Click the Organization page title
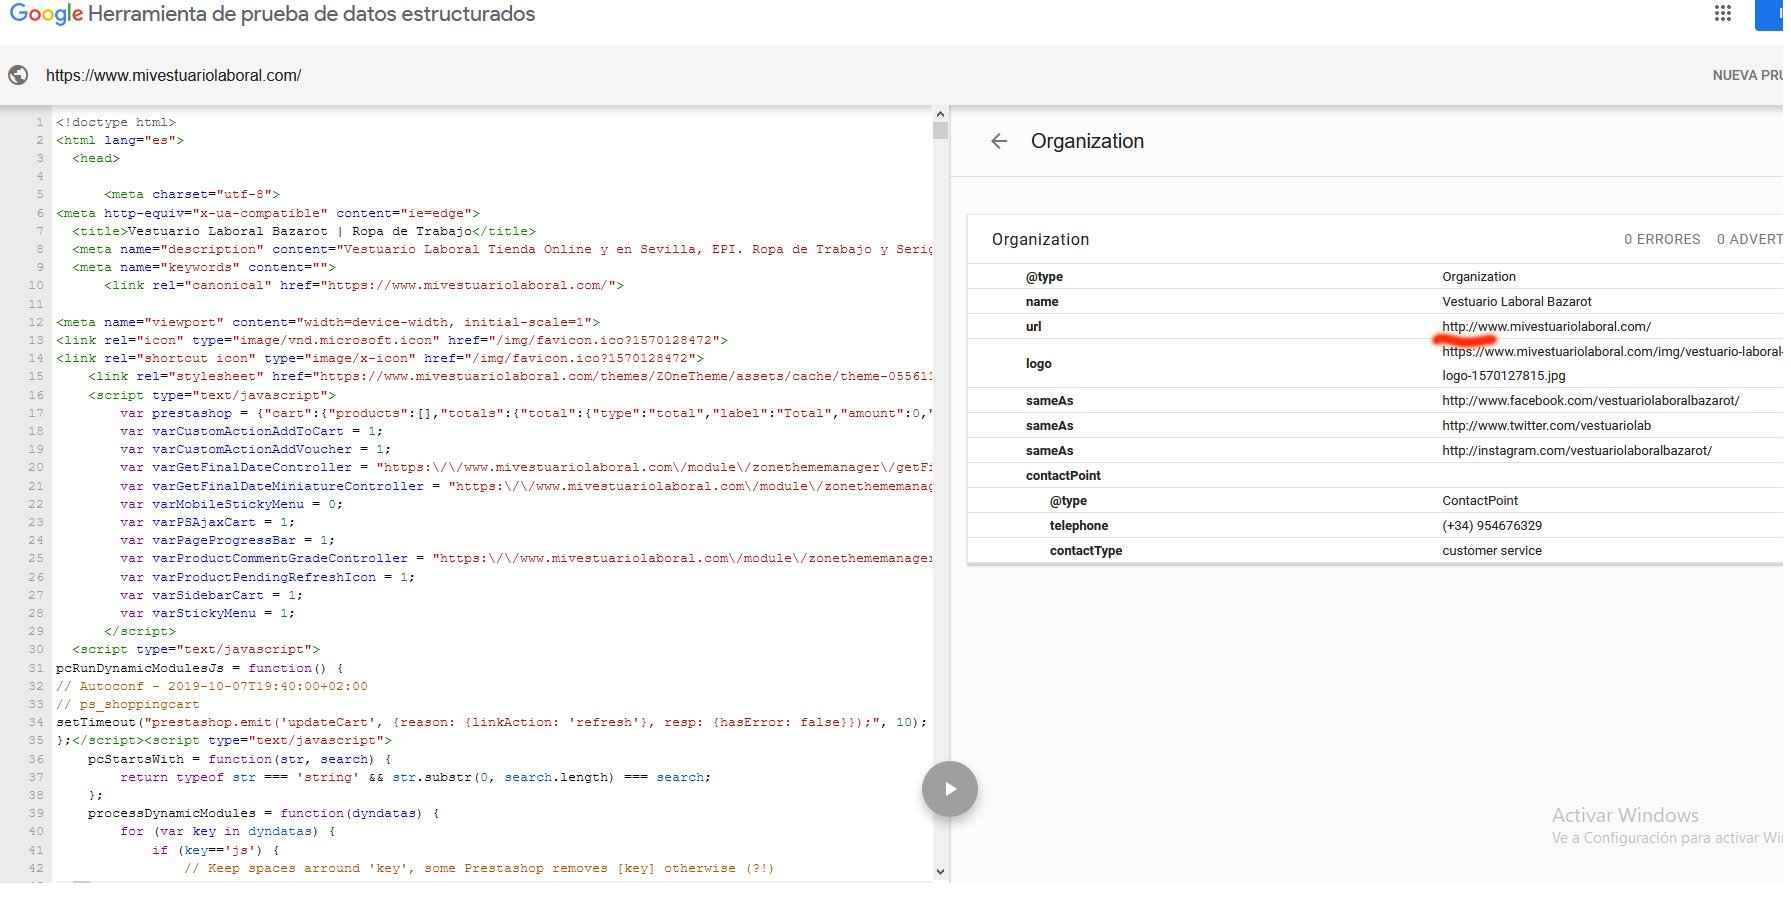 1087,141
